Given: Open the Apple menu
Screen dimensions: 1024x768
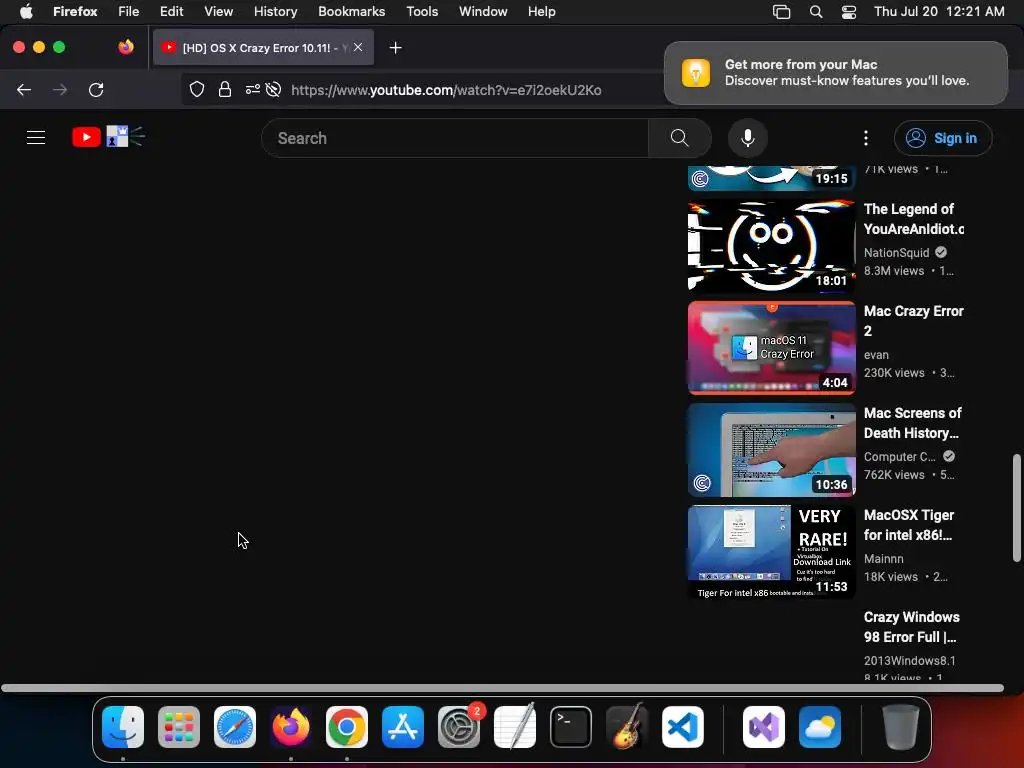Looking at the screenshot, I should tap(26, 11).
